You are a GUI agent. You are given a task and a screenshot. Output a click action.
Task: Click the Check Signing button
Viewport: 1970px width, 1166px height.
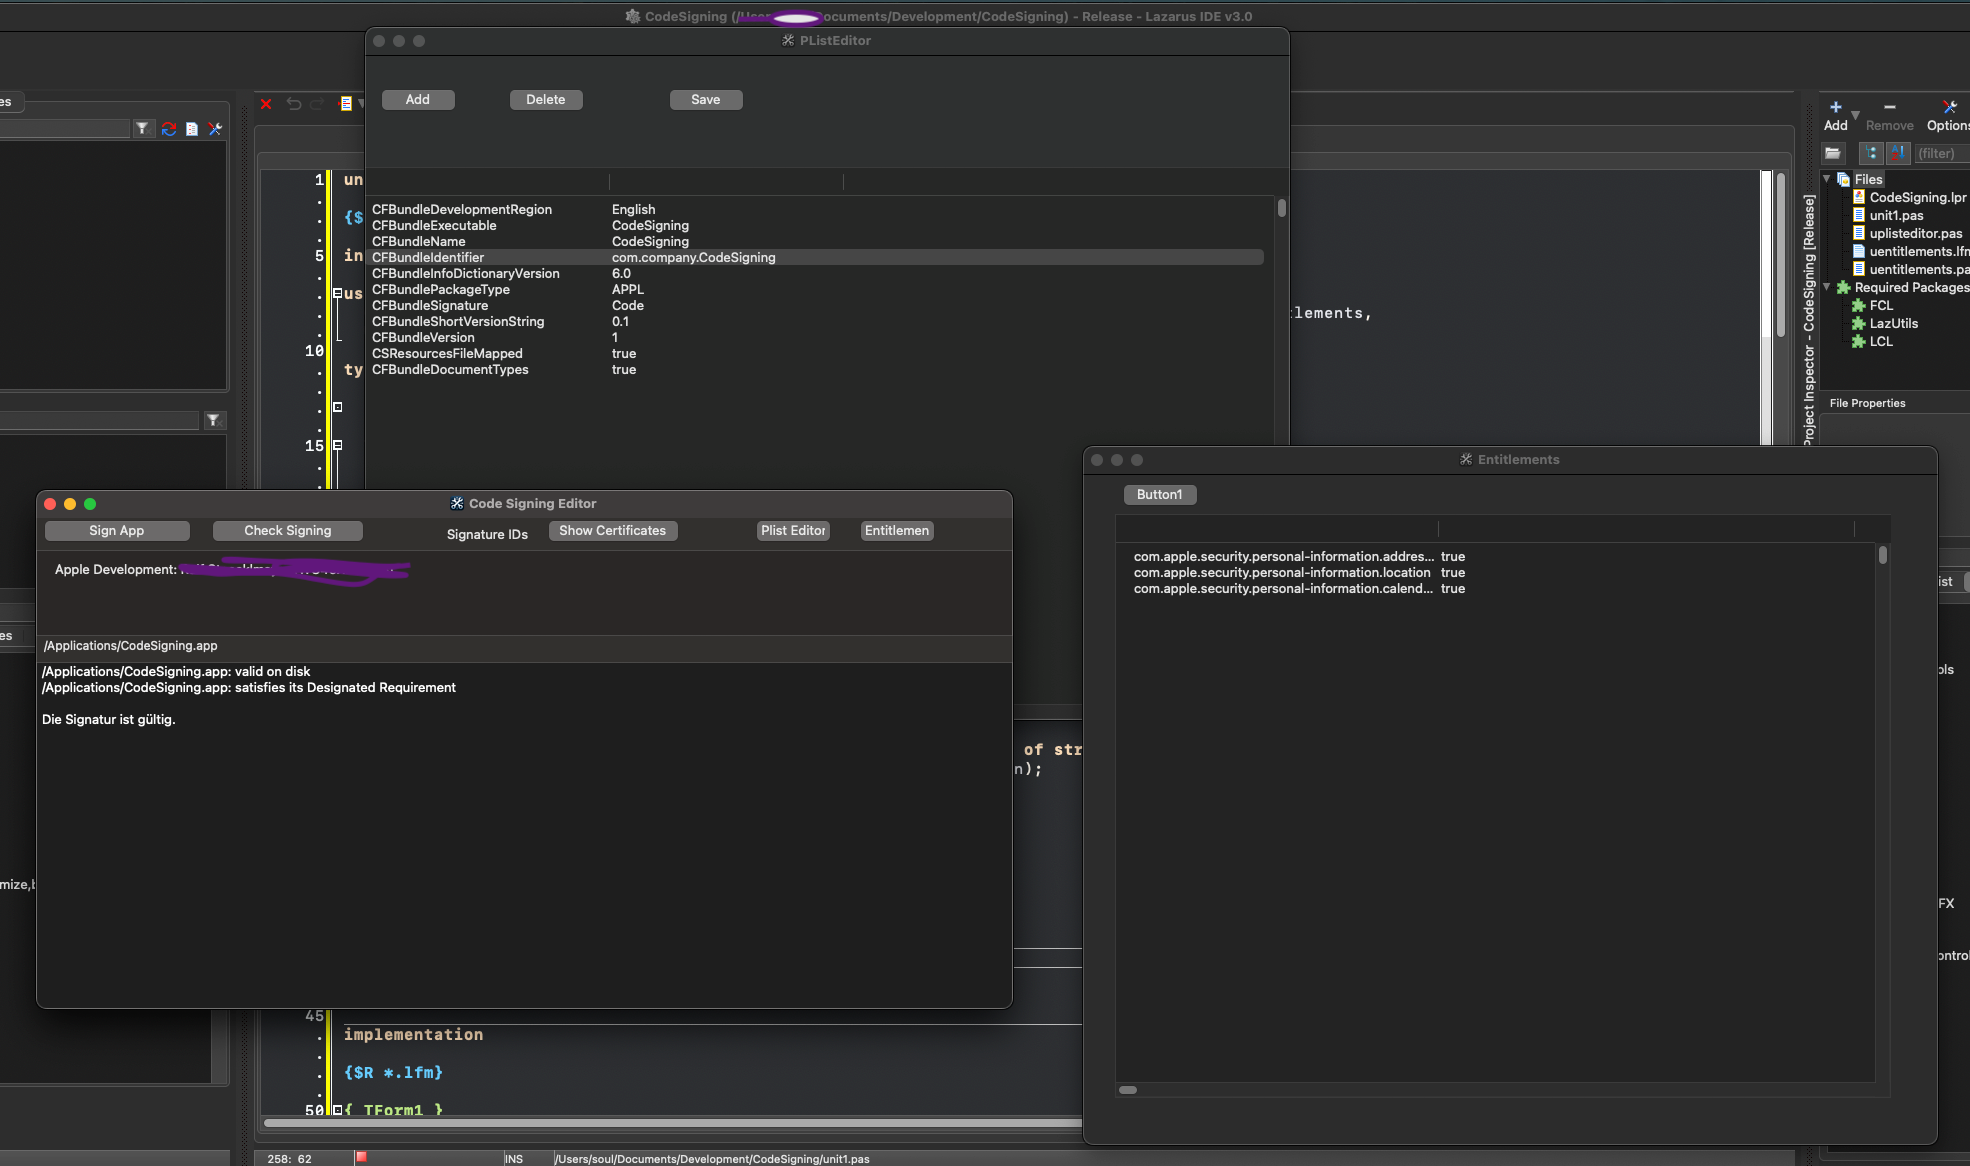click(287, 531)
